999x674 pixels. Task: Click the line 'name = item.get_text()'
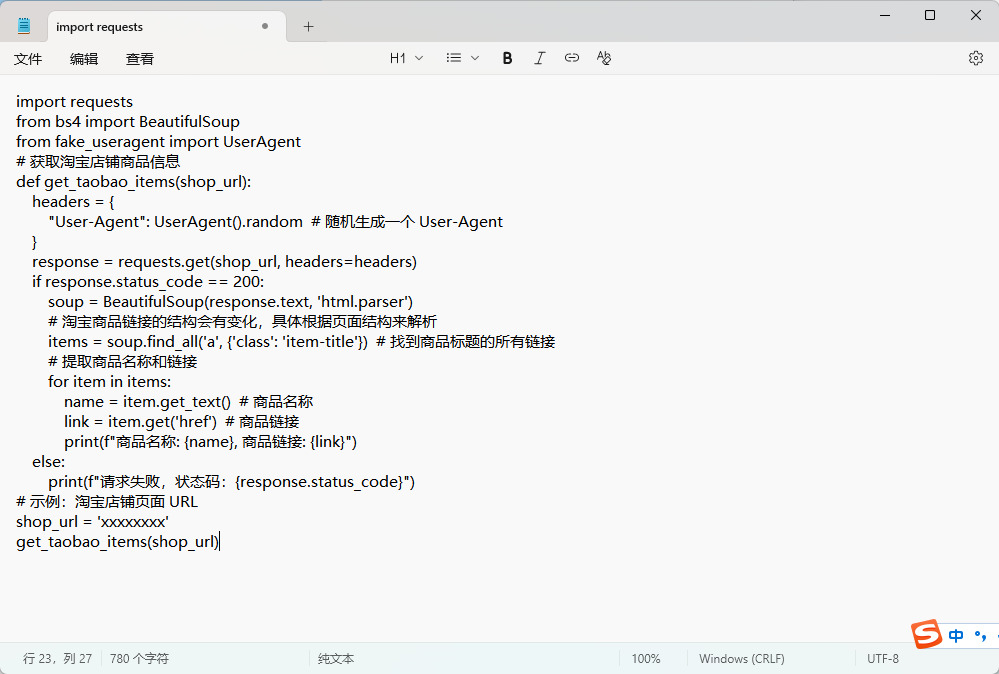click(x=189, y=402)
